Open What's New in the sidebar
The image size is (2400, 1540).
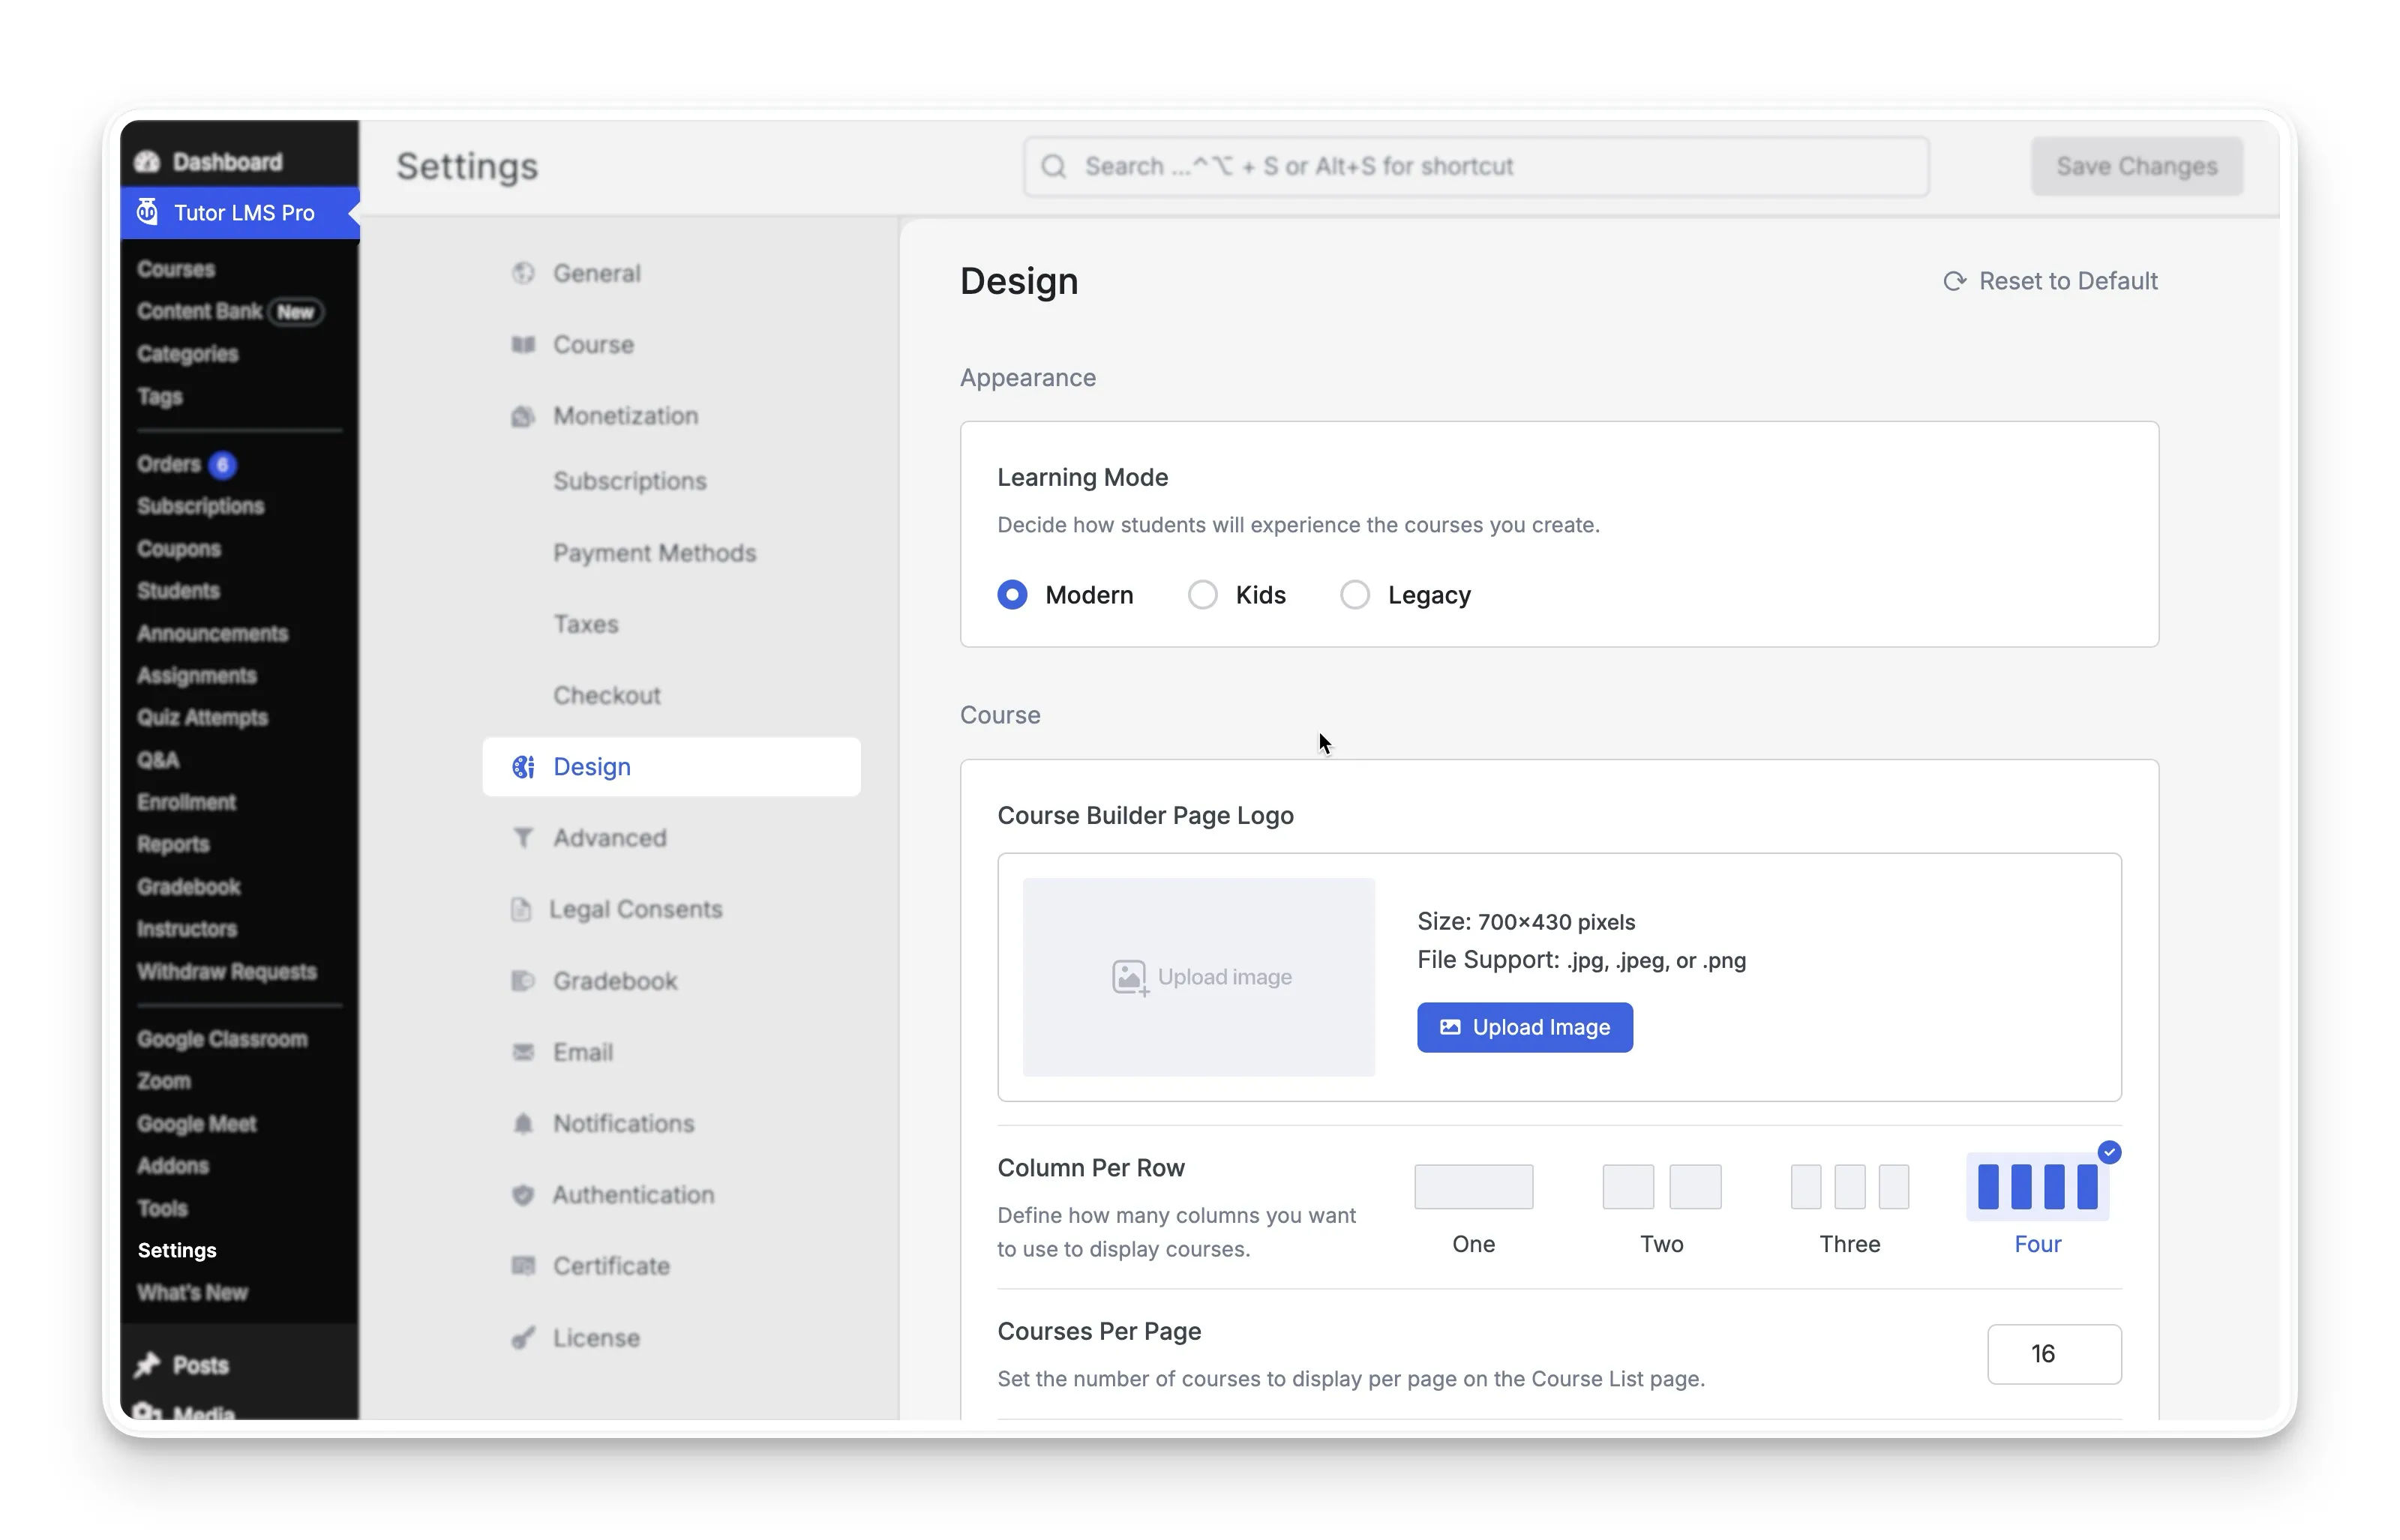point(192,1292)
